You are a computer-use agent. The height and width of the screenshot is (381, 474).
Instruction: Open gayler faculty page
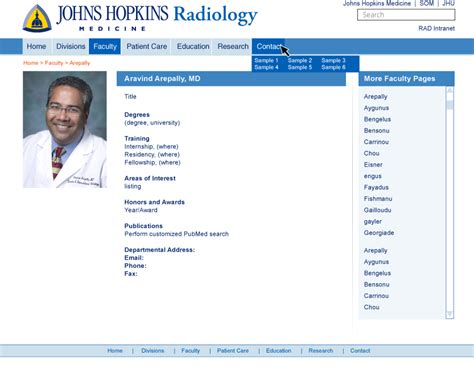[x=372, y=221]
